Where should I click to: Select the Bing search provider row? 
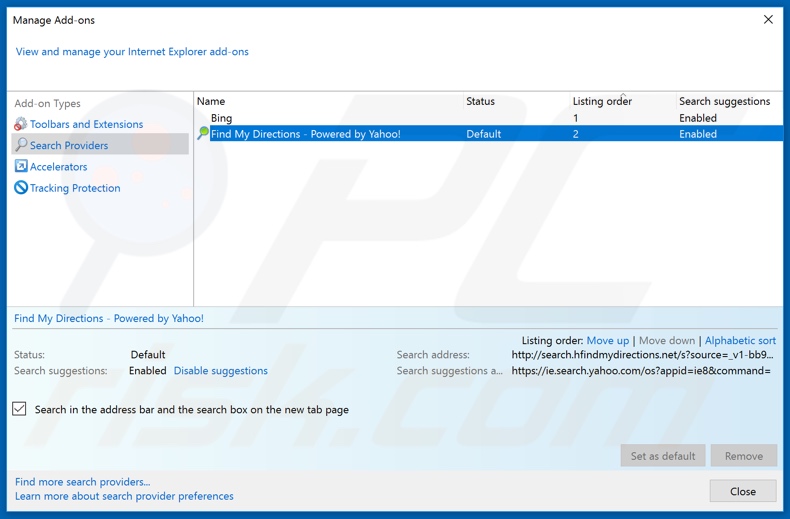489,118
